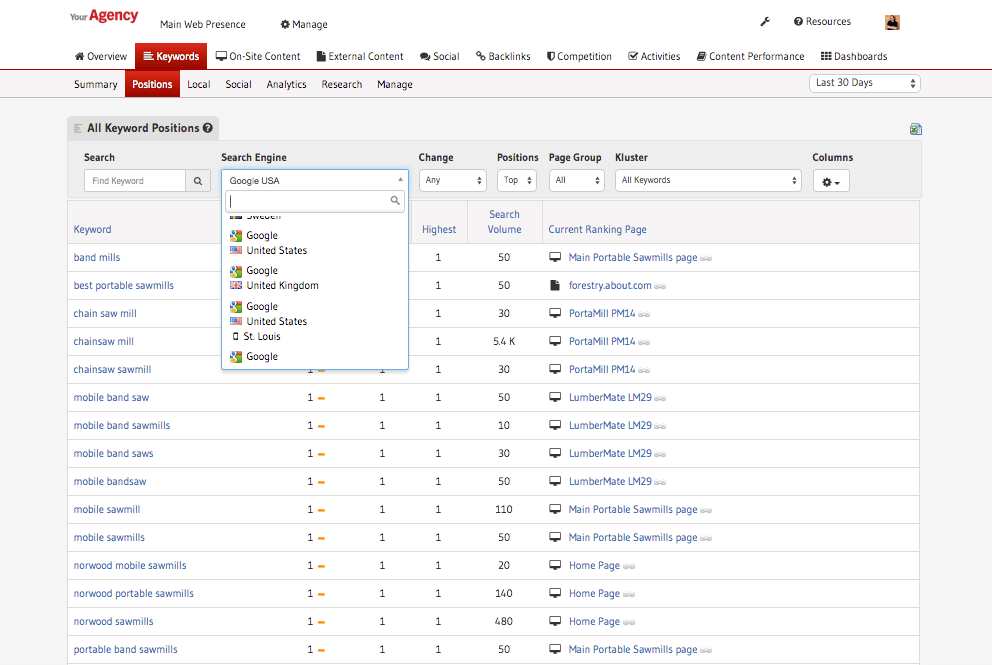Open Resources help menu

(822, 22)
